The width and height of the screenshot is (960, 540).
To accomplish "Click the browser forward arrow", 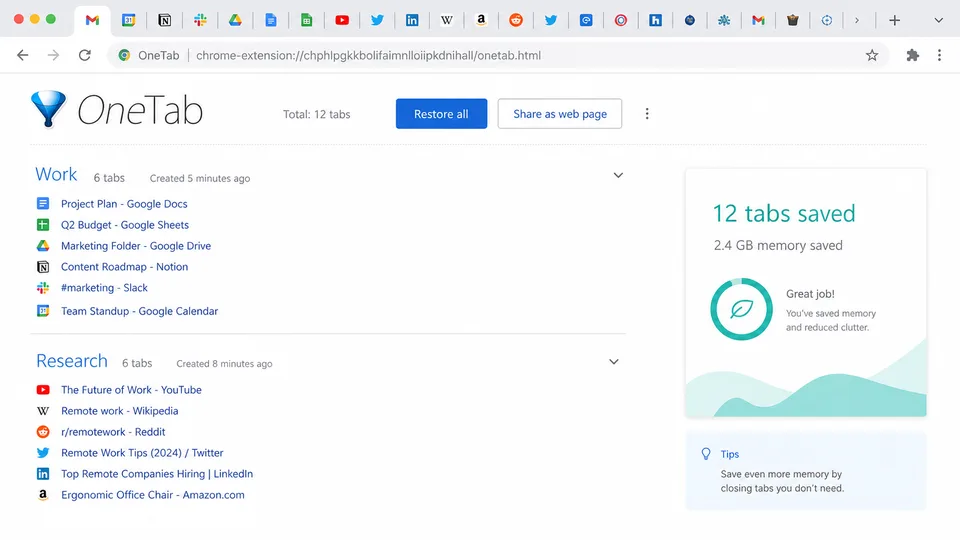I will (53, 55).
